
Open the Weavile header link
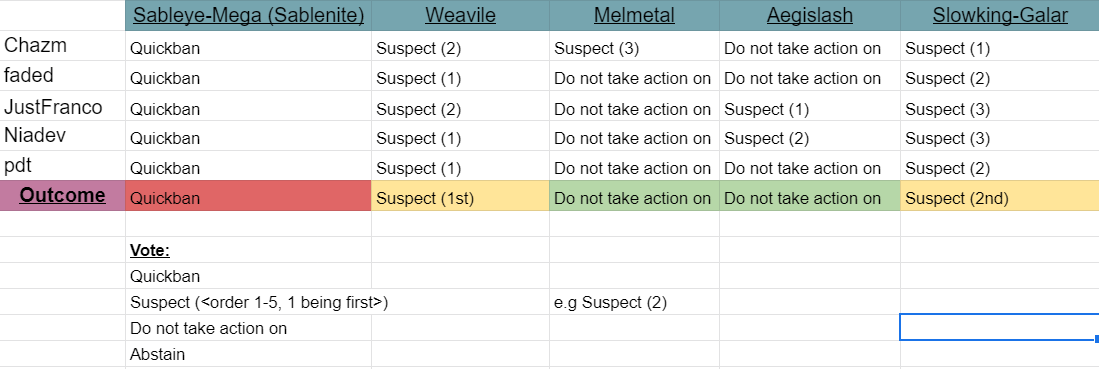coord(460,15)
